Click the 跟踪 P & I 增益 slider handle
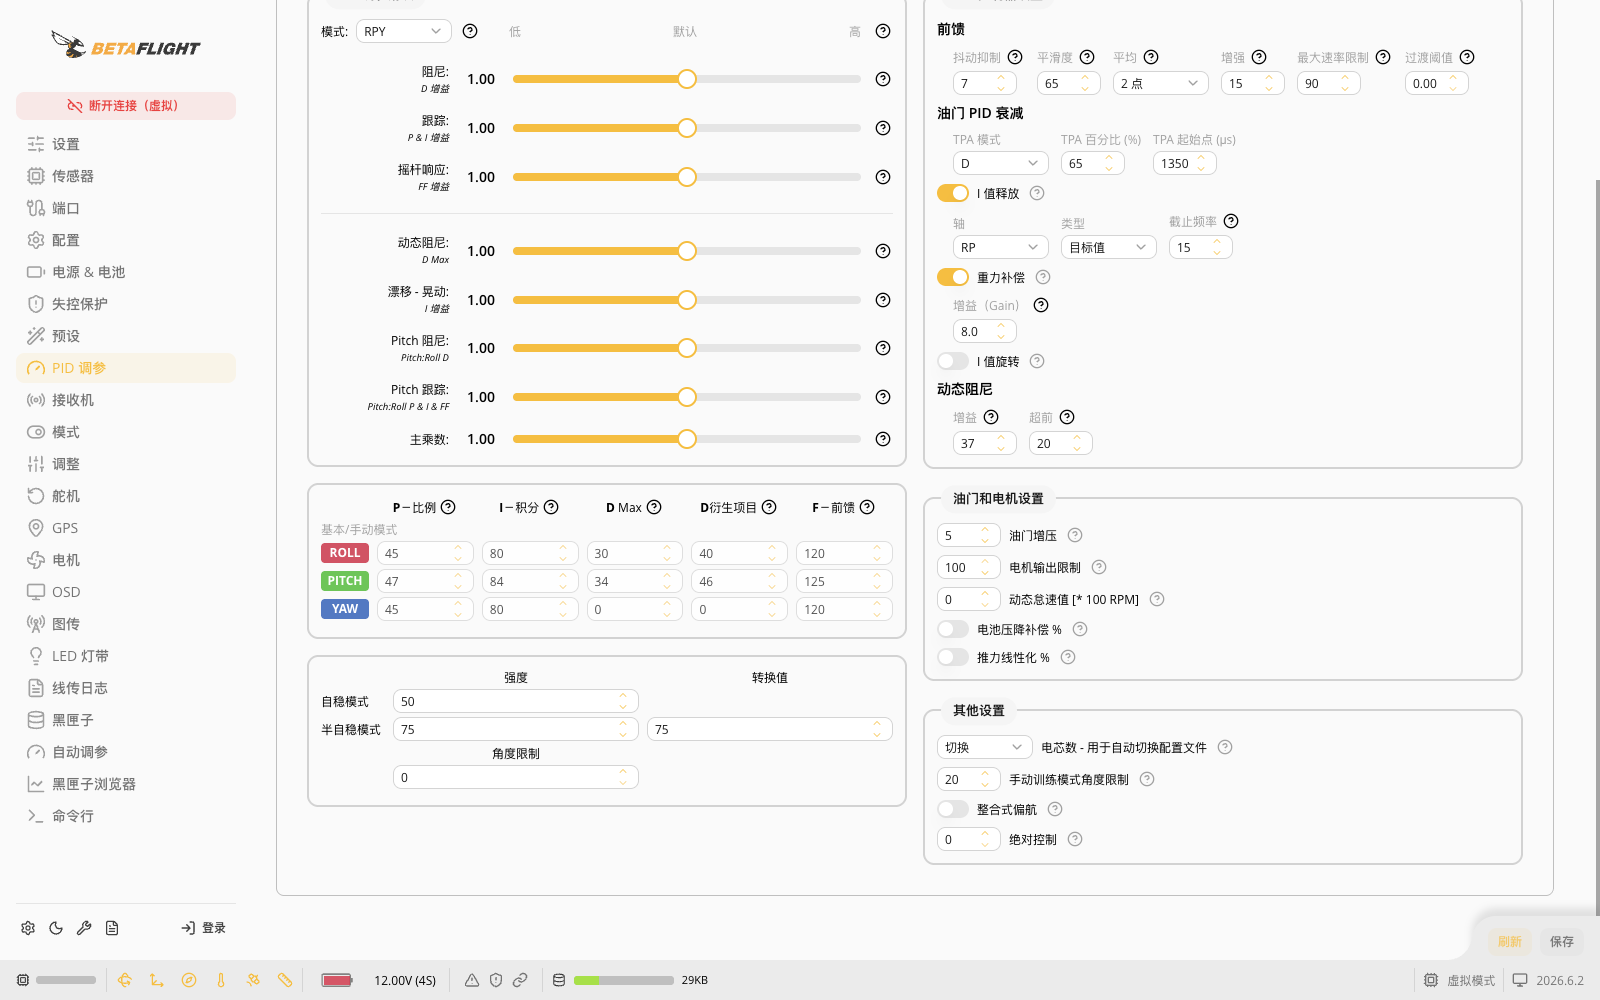Screen dimensions: 1600x1000 point(687,128)
